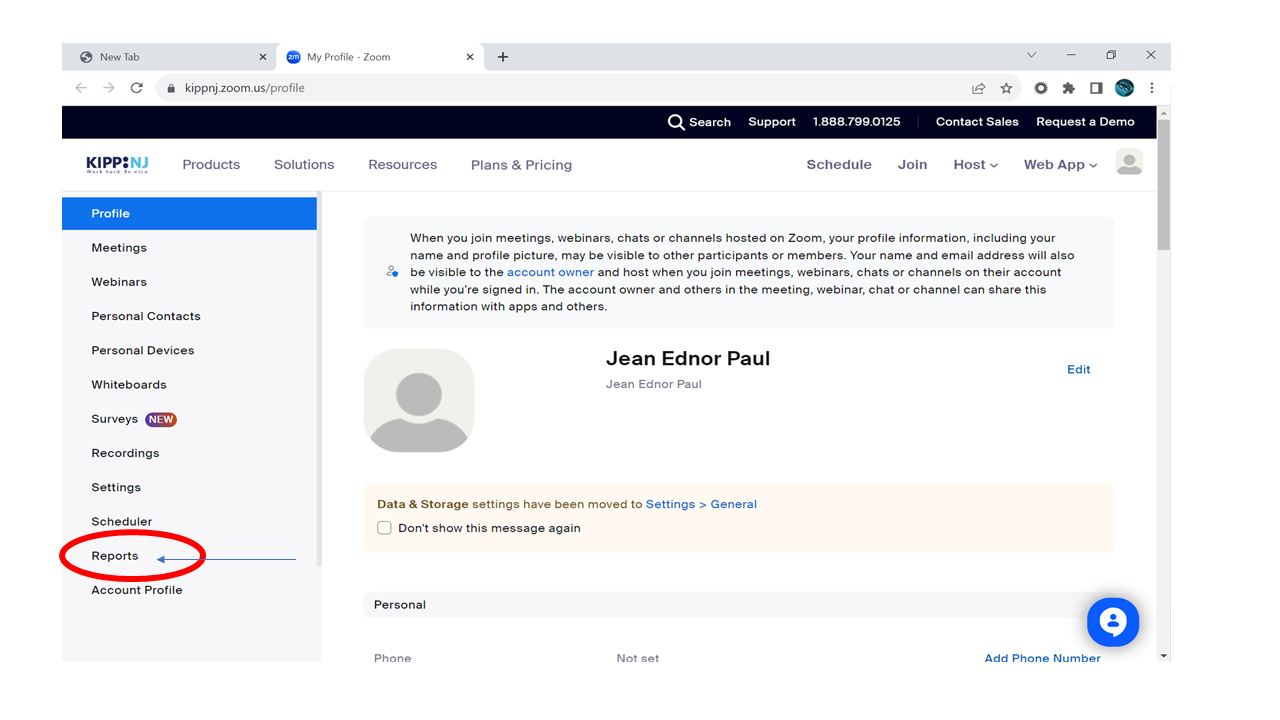
Task: Open the Chrome extensions puzzle icon
Action: (x=1068, y=88)
